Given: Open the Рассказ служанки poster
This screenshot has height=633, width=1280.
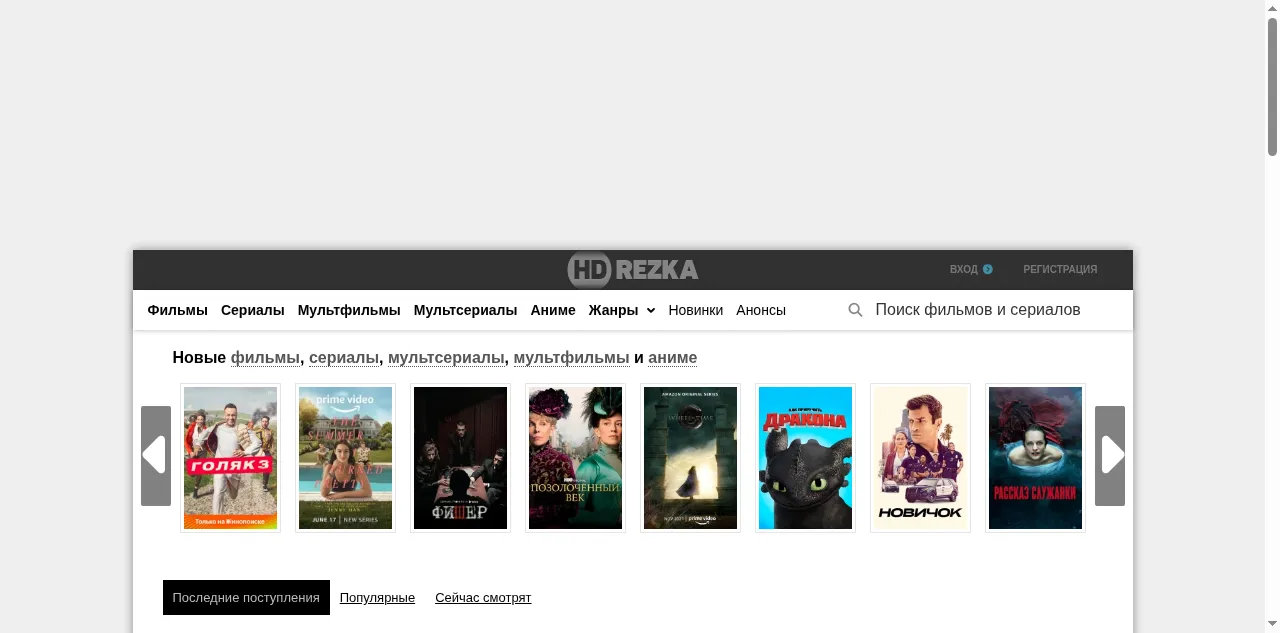Looking at the screenshot, I should (x=1036, y=458).
